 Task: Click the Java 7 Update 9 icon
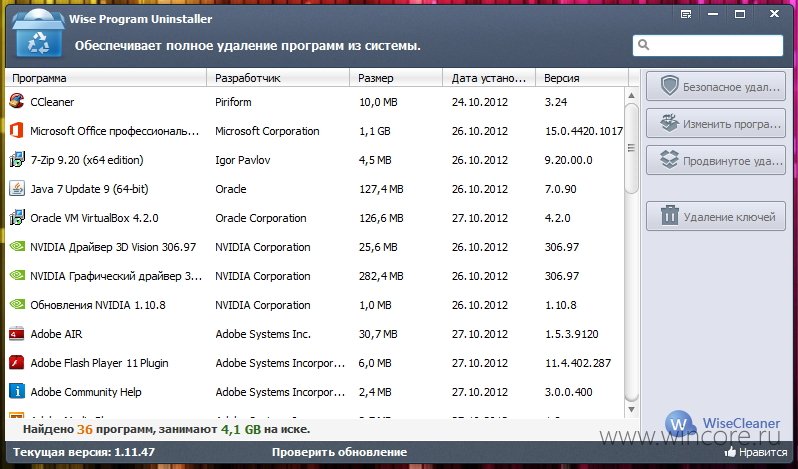click(x=17, y=189)
